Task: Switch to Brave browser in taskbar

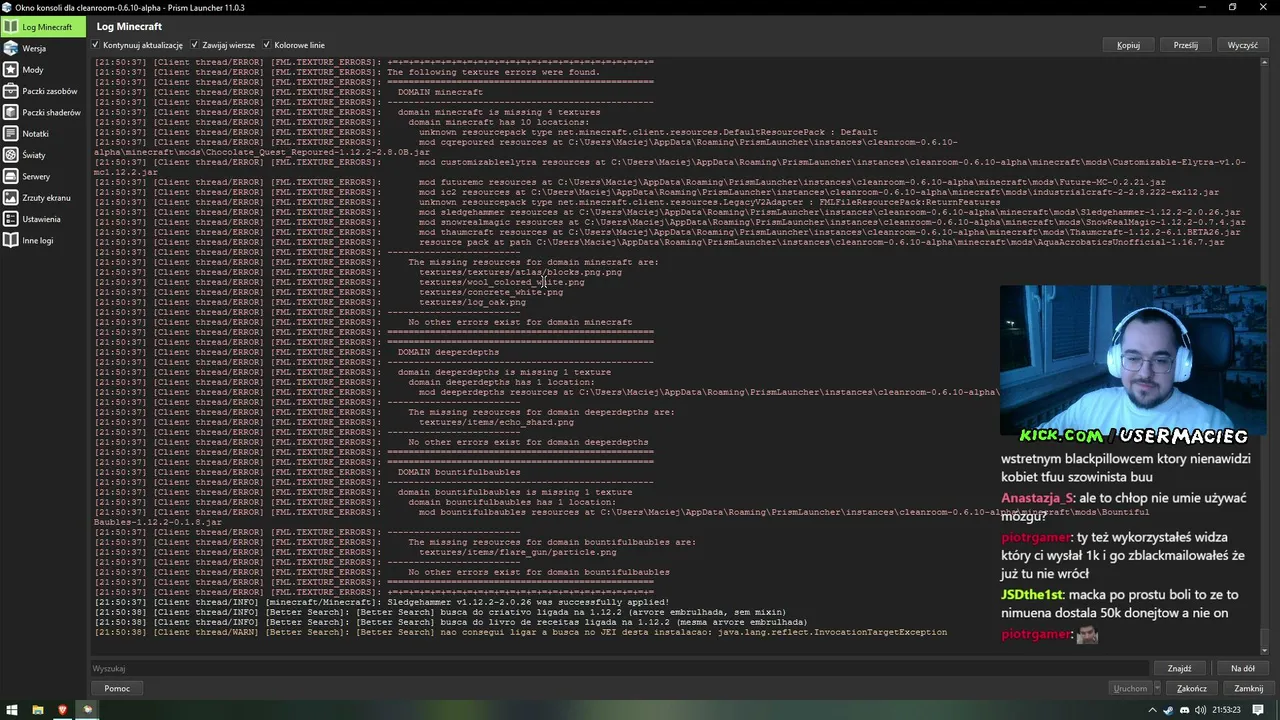Action: 62,710
